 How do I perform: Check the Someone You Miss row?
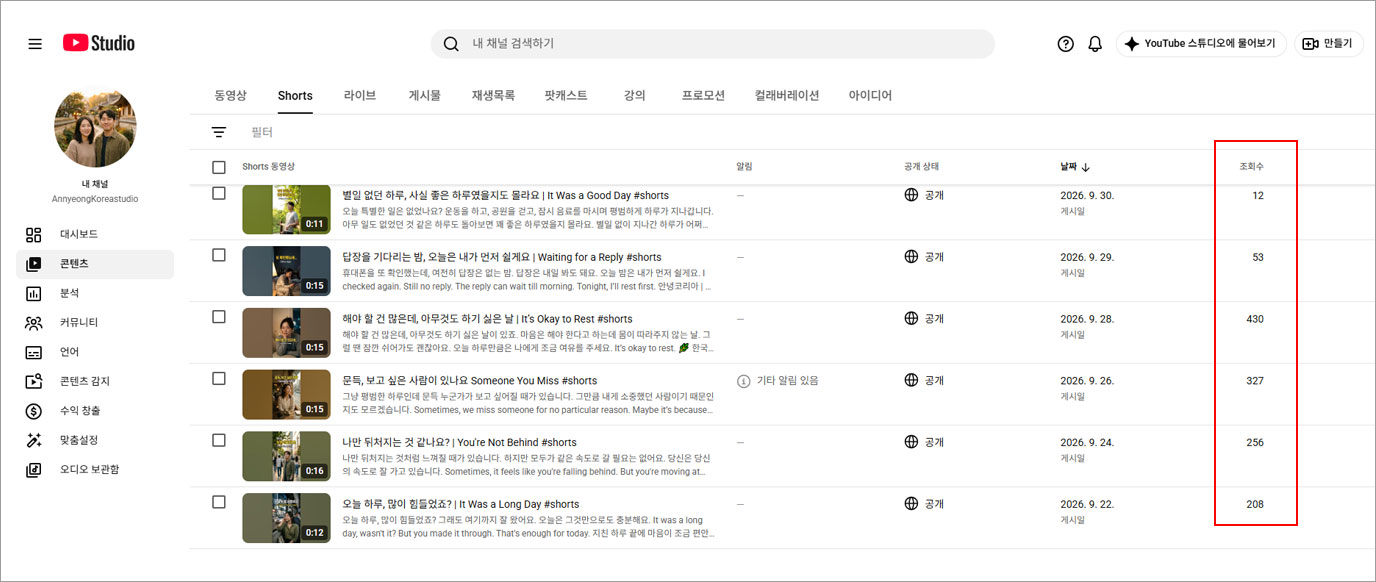tap(219, 378)
